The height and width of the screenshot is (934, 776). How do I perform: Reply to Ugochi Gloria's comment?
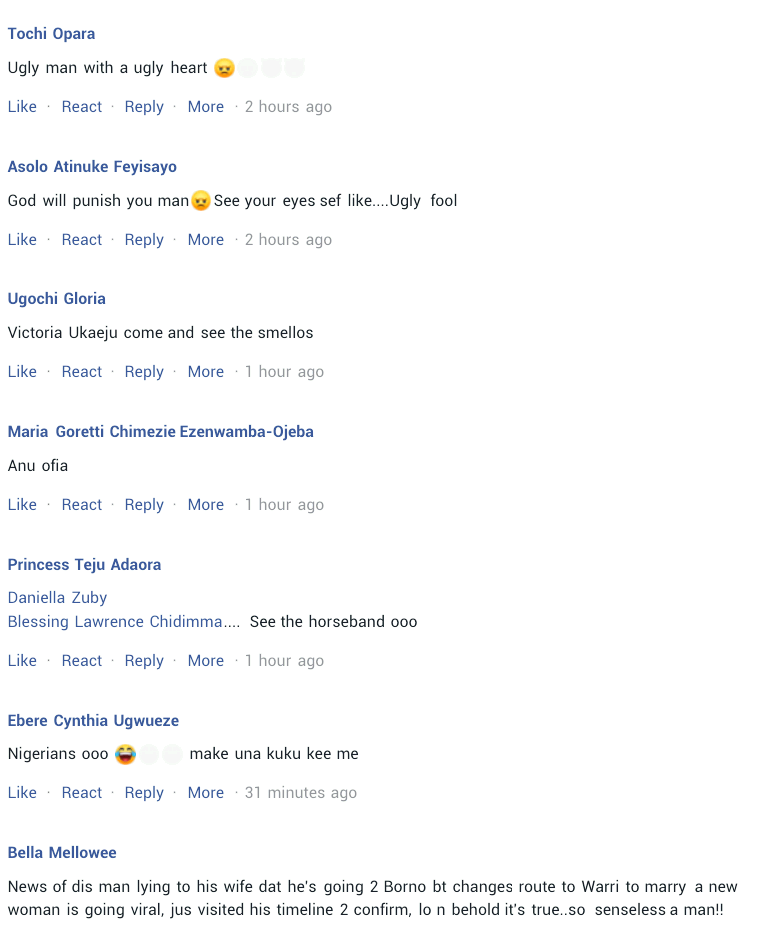click(x=144, y=372)
